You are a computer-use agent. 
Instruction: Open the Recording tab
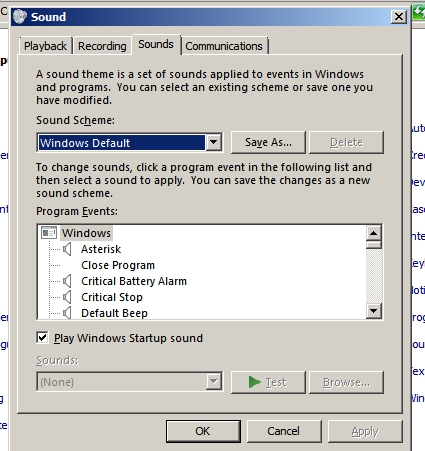(102, 46)
